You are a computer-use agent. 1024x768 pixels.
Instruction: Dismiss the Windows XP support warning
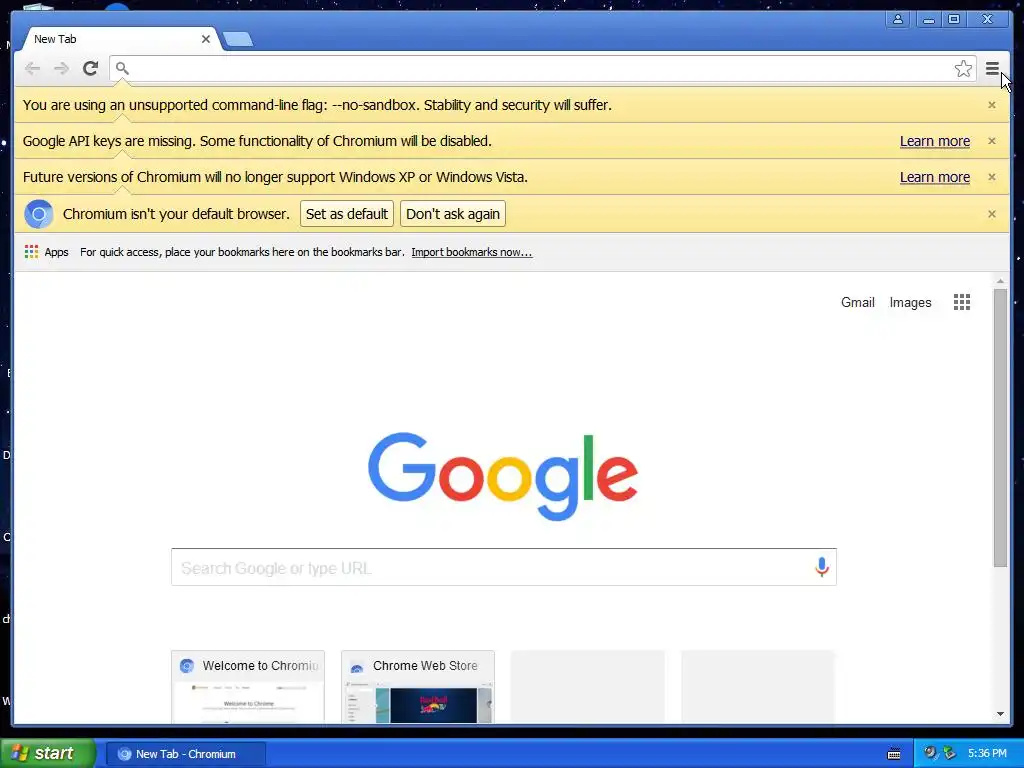[991, 177]
